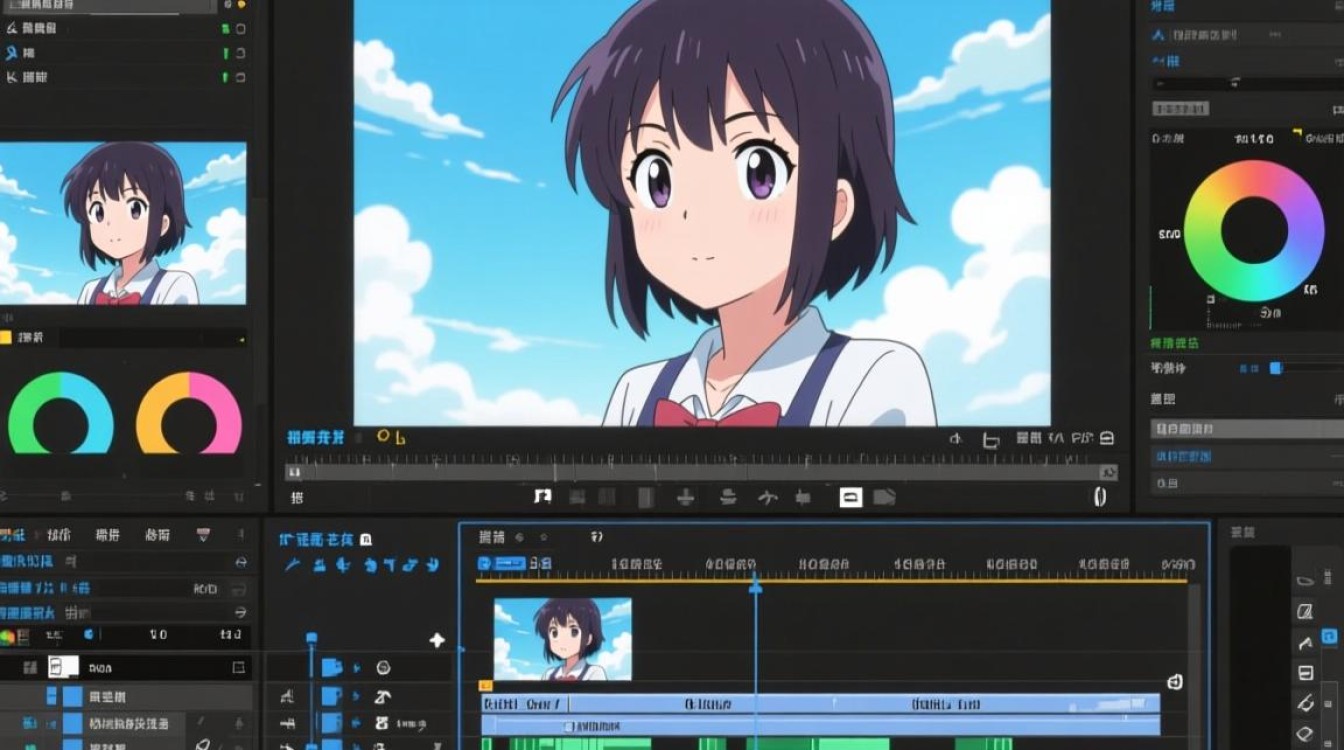Click the grey tag icon beside the white highlighted button

[x=884, y=496]
